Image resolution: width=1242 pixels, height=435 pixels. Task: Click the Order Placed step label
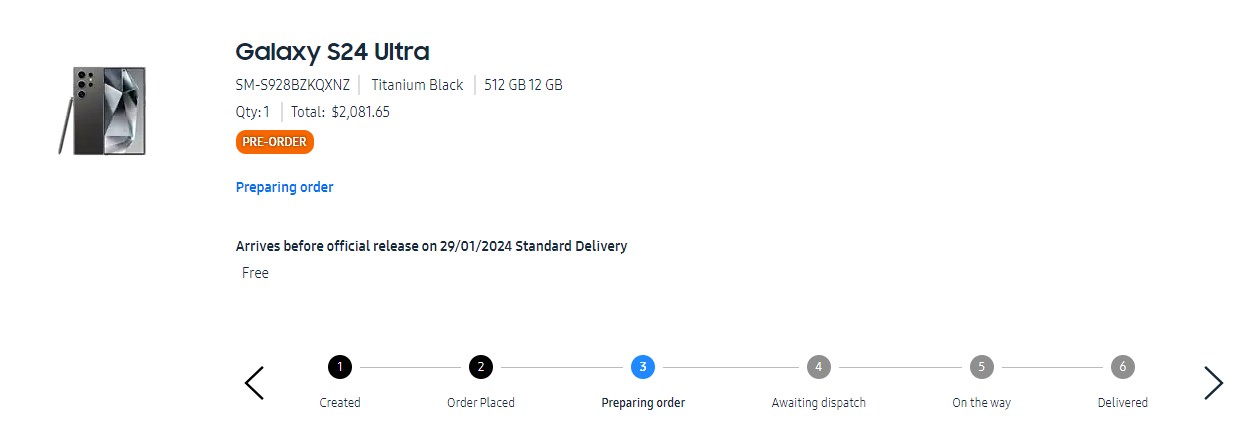pyautogui.click(x=481, y=403)
